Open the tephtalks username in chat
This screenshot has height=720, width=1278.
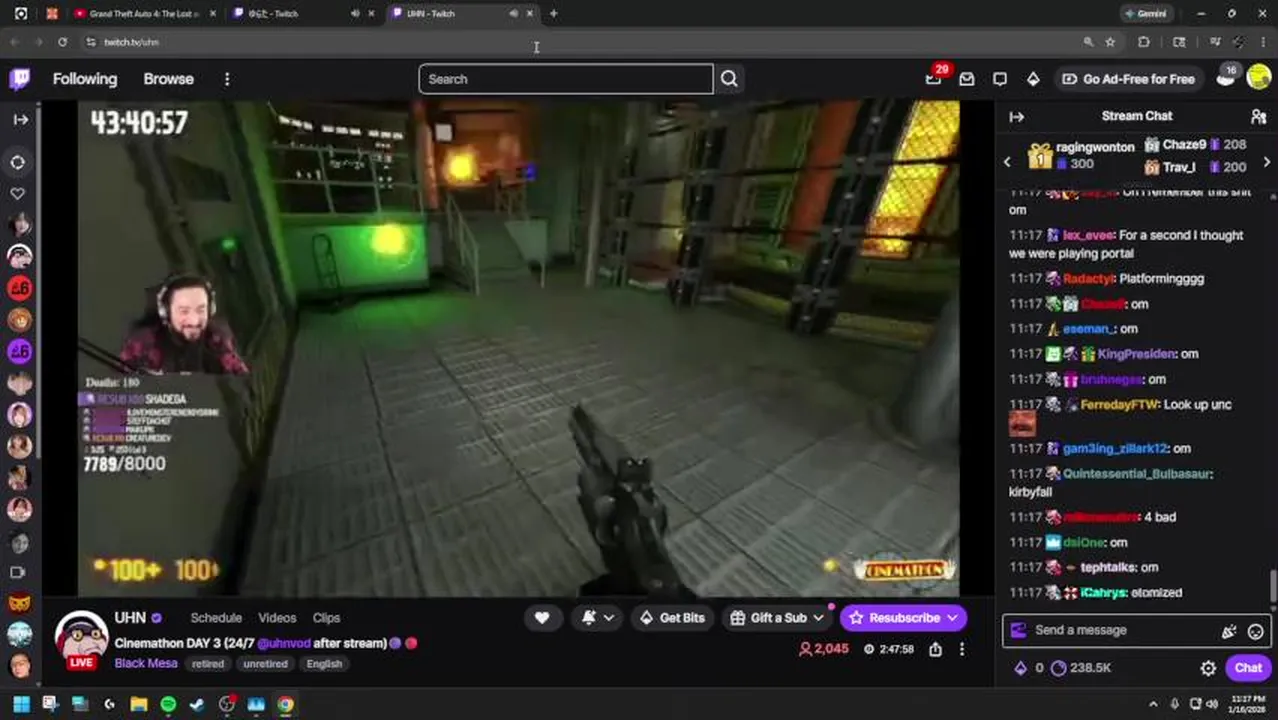pyautogui.click(x=1108, y=567)
